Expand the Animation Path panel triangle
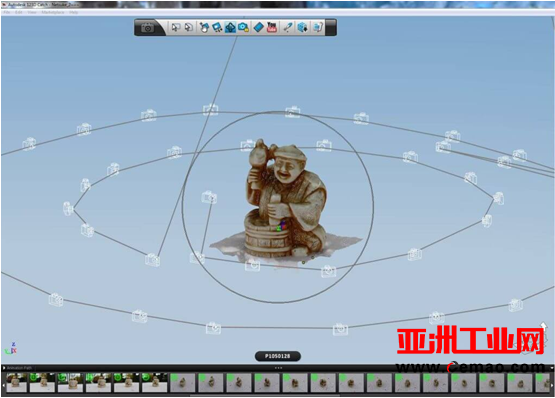The width and height of the screenshot is (555, 398). pos(4,368)
